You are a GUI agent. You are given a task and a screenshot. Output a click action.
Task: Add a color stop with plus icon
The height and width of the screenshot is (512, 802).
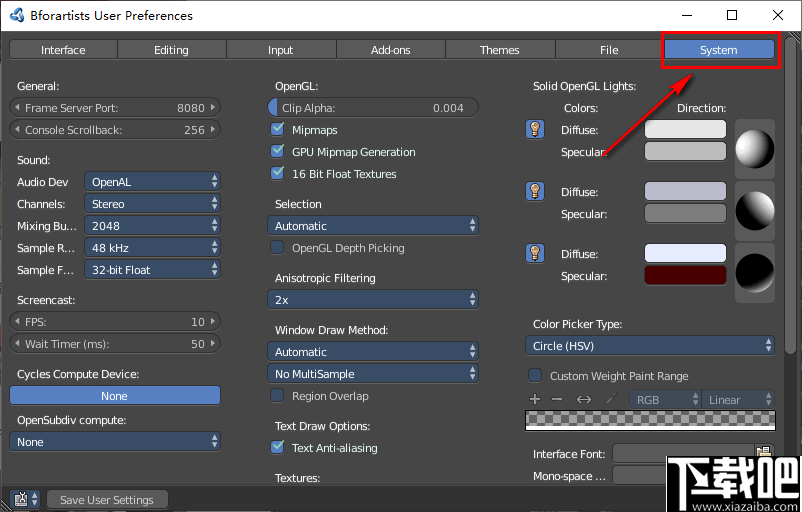click(535, 400)
